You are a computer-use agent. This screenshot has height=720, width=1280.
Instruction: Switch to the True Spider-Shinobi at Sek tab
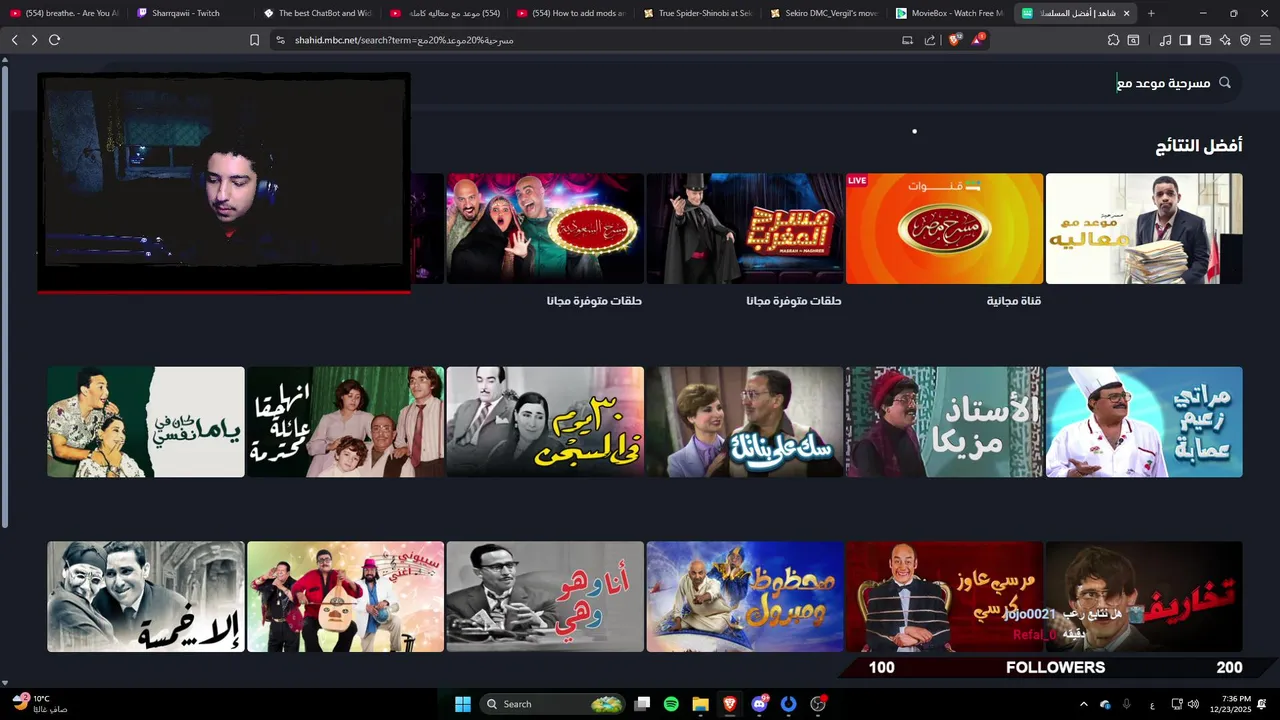(697, 13)
